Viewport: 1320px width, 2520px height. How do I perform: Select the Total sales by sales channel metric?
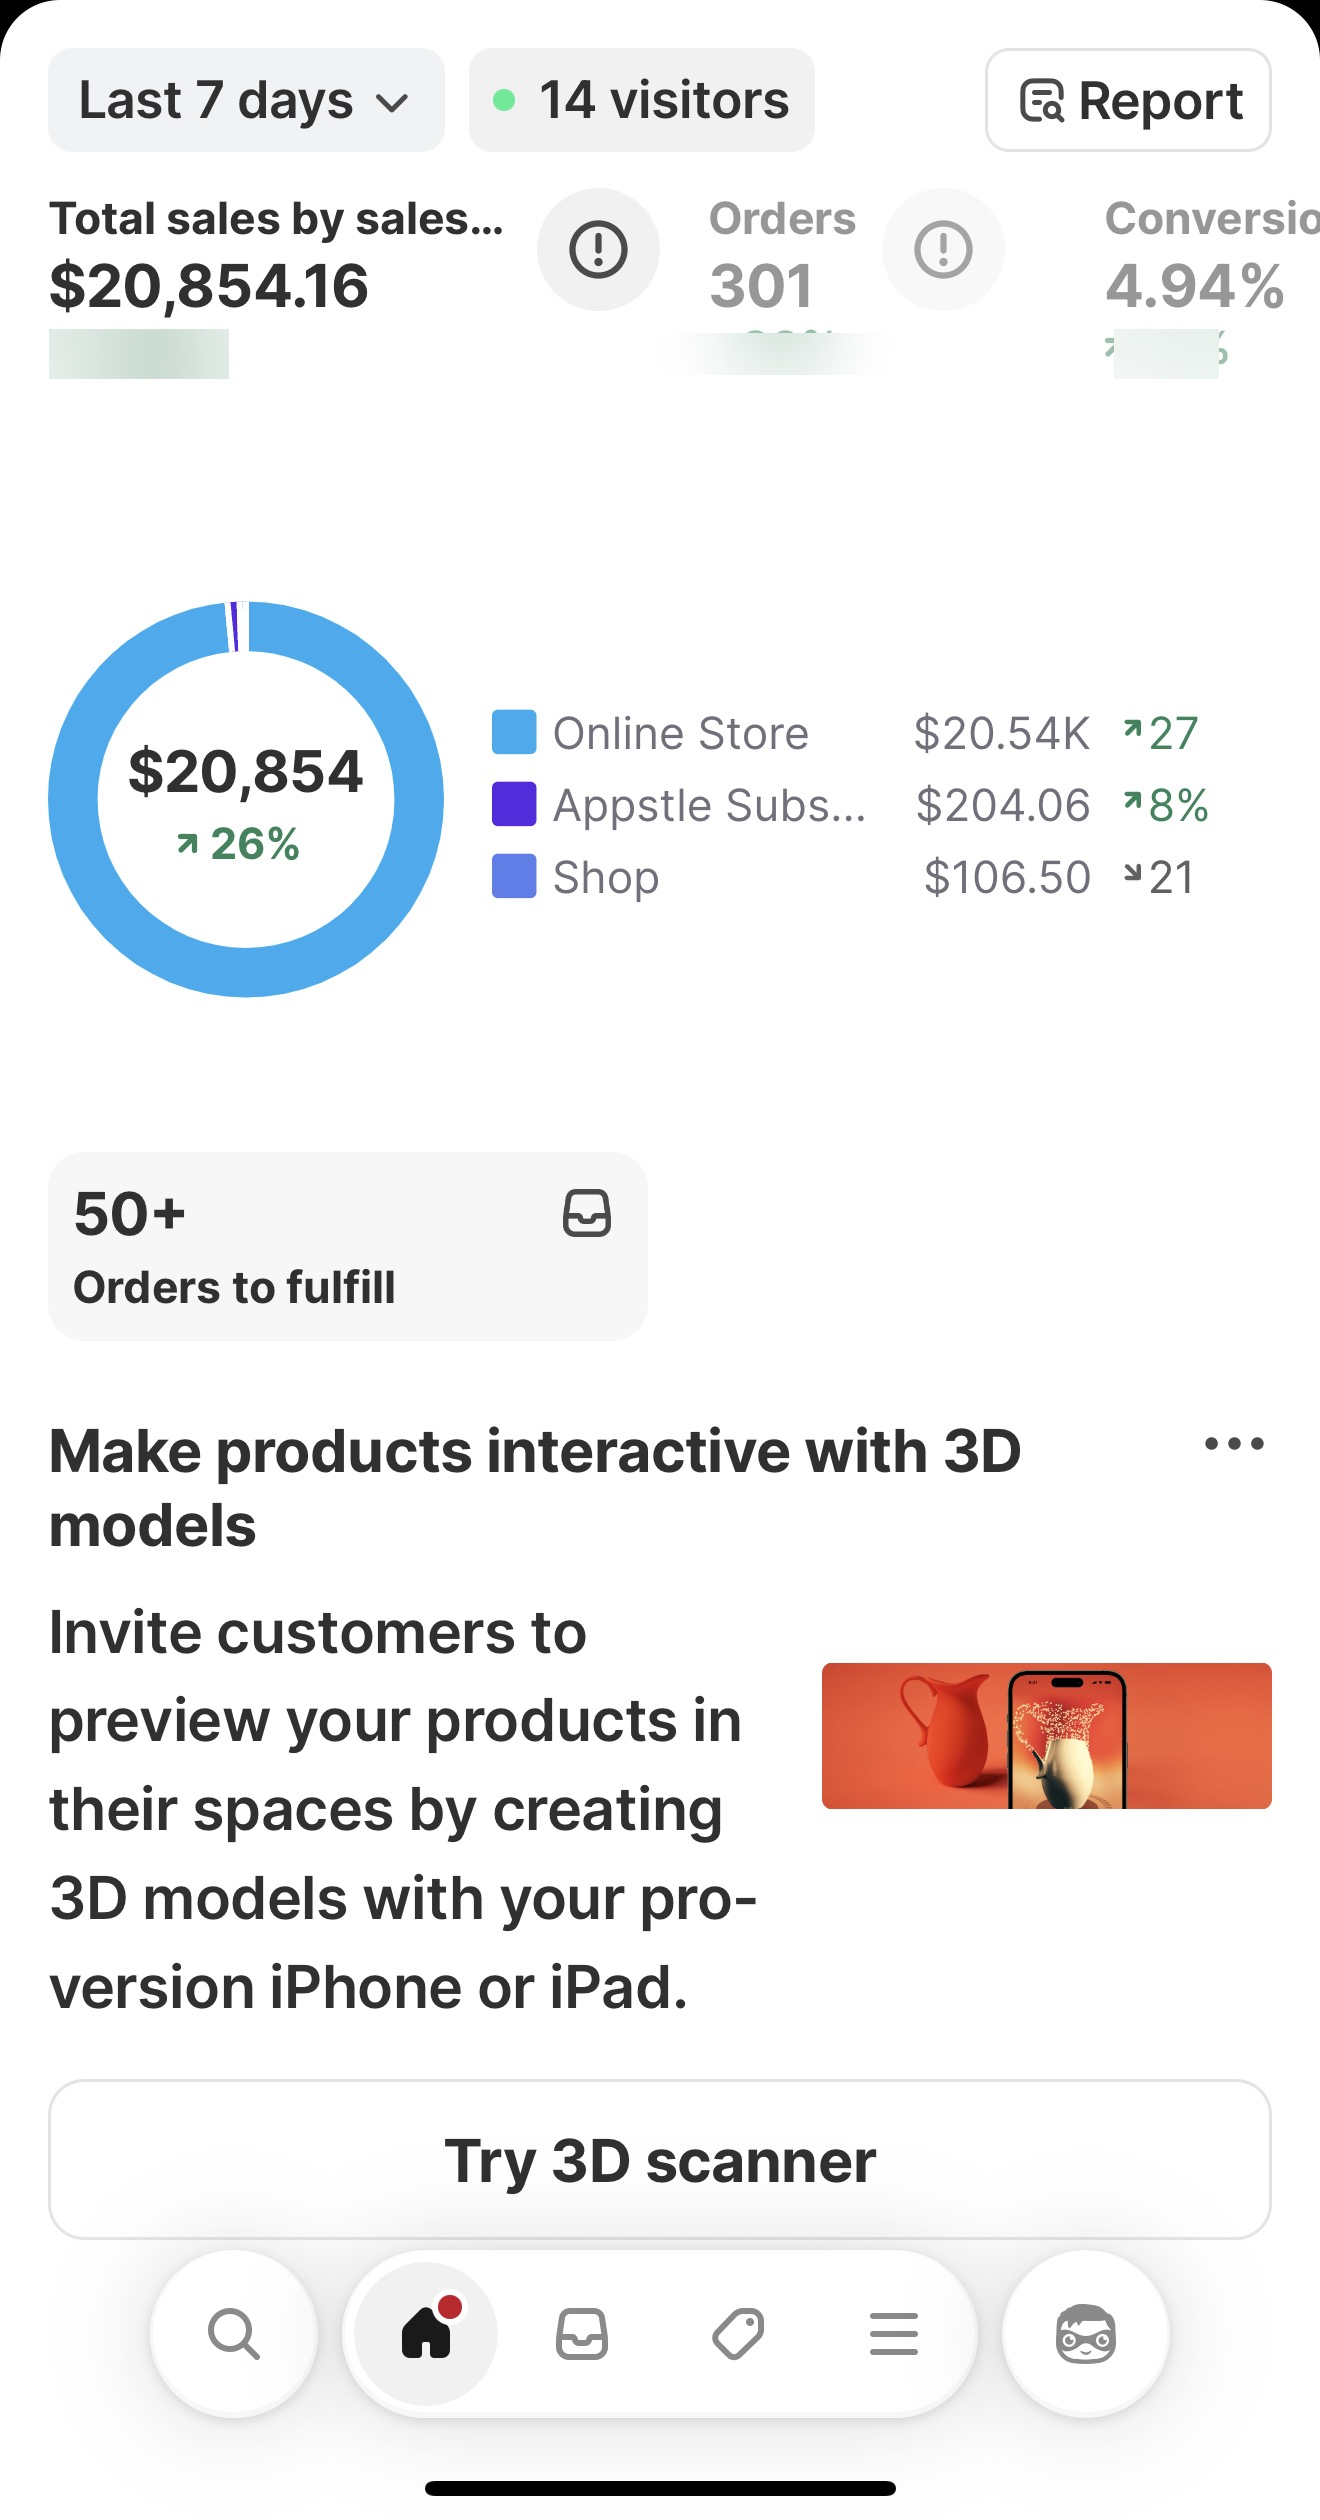coord(277,256)
